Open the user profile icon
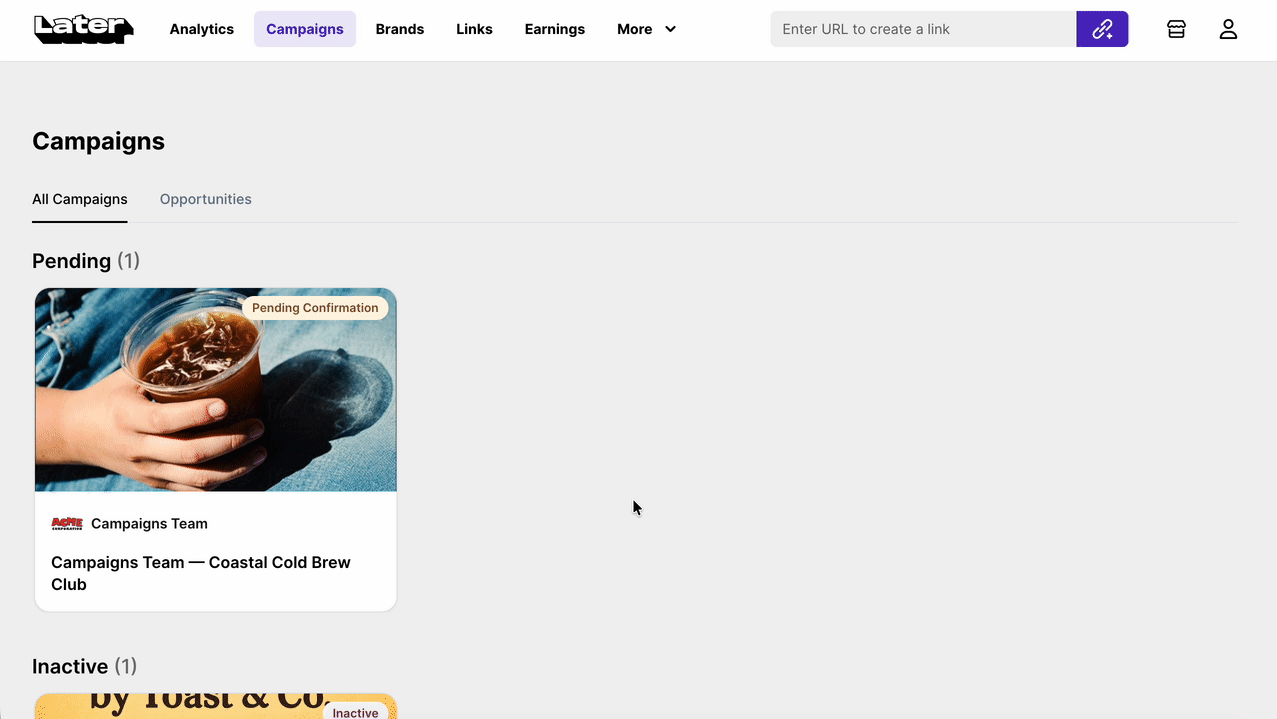This screenshot has height=719, width=1277. point(1228,29)
